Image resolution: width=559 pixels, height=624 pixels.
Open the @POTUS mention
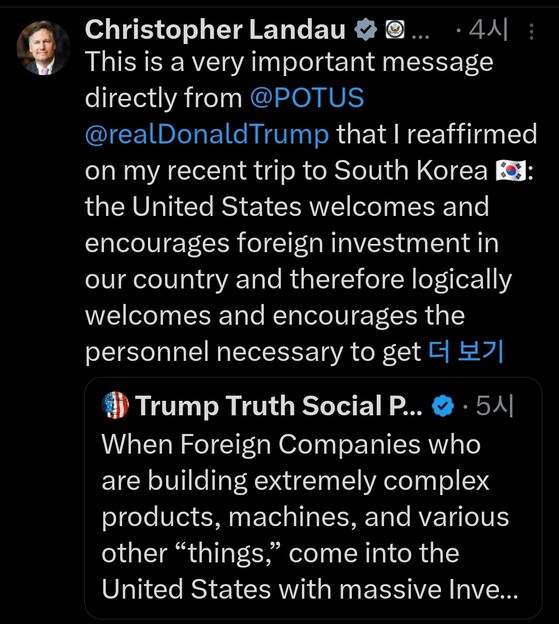307,98
